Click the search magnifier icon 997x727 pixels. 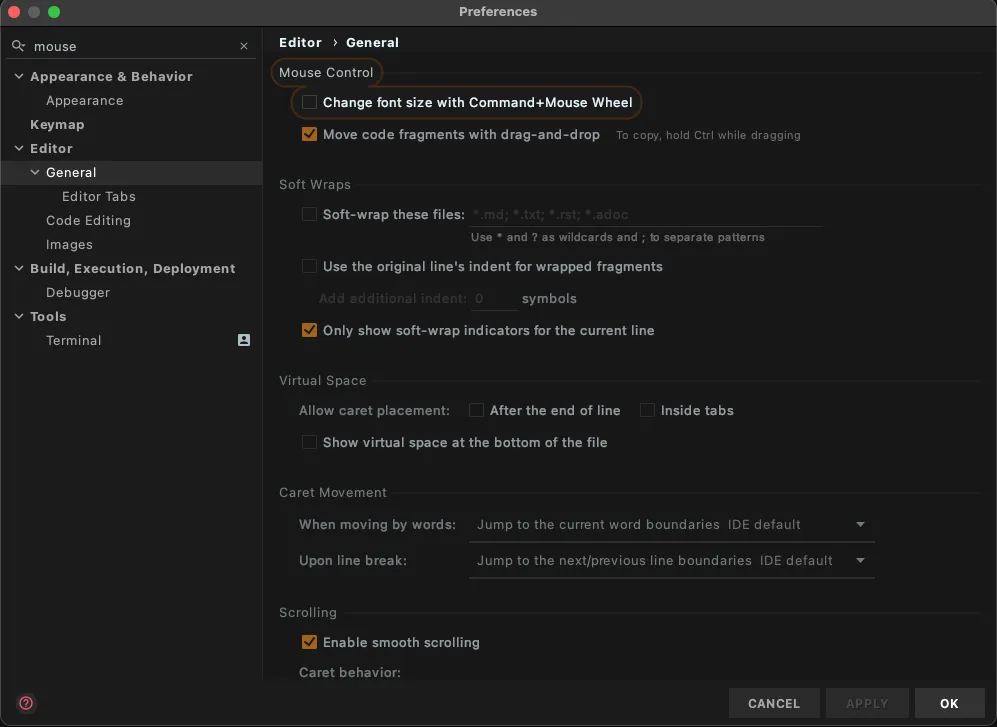point(19,46)
